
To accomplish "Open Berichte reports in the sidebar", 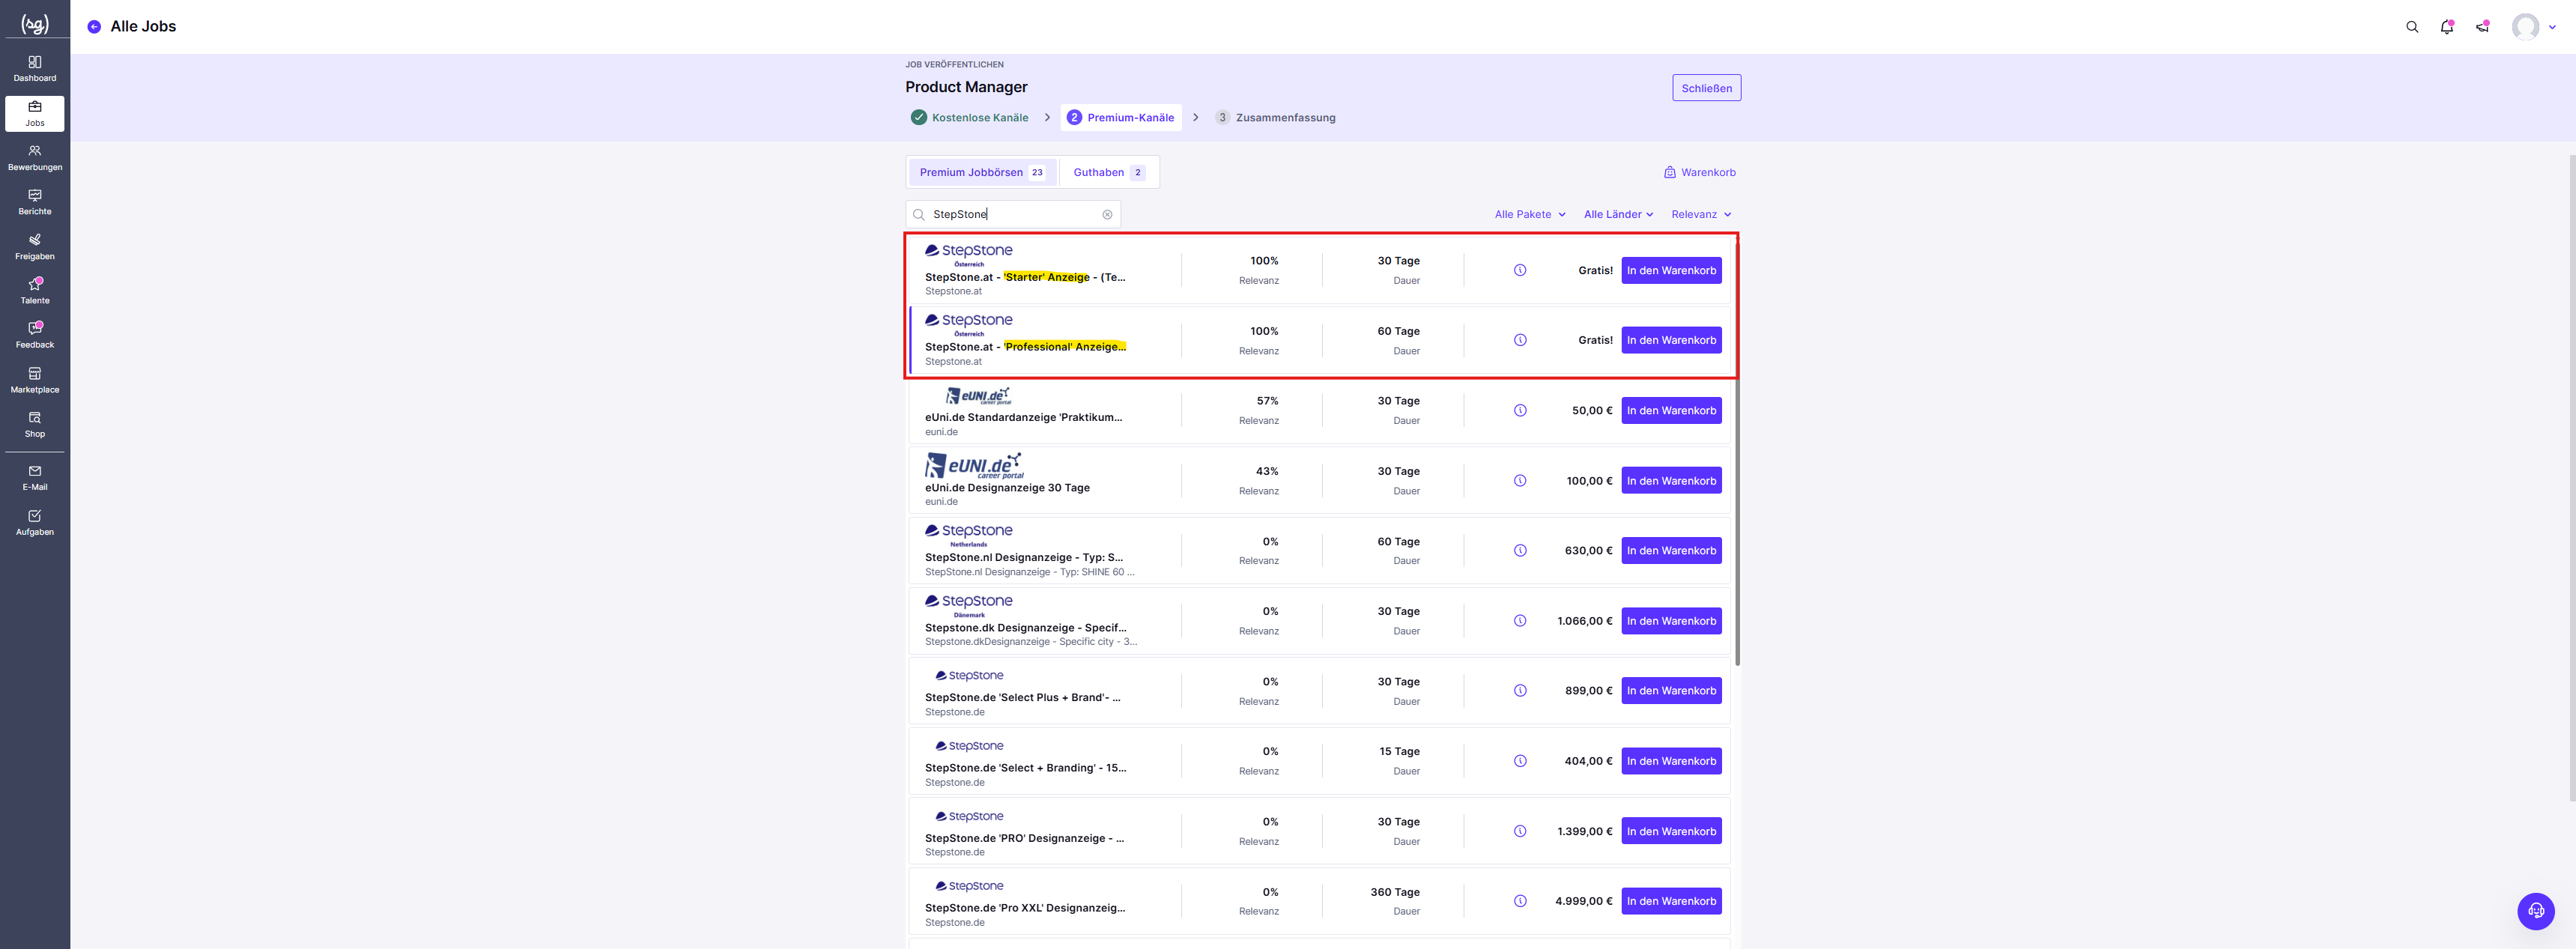I will pyautogui.click(x=35, y=202).
